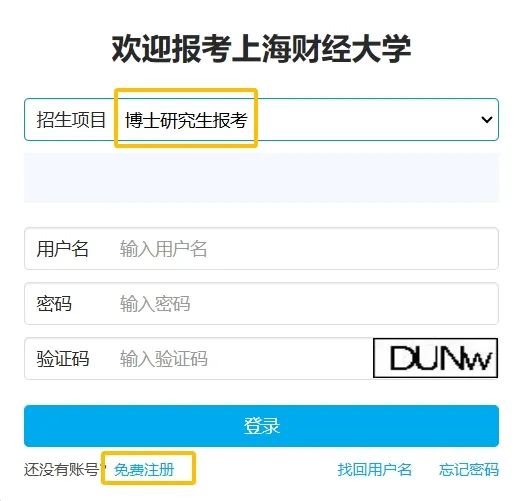Open the 免费注册 registration link
Image resolution: width=521 pixels, height=501 pixels.
(144, 470)
